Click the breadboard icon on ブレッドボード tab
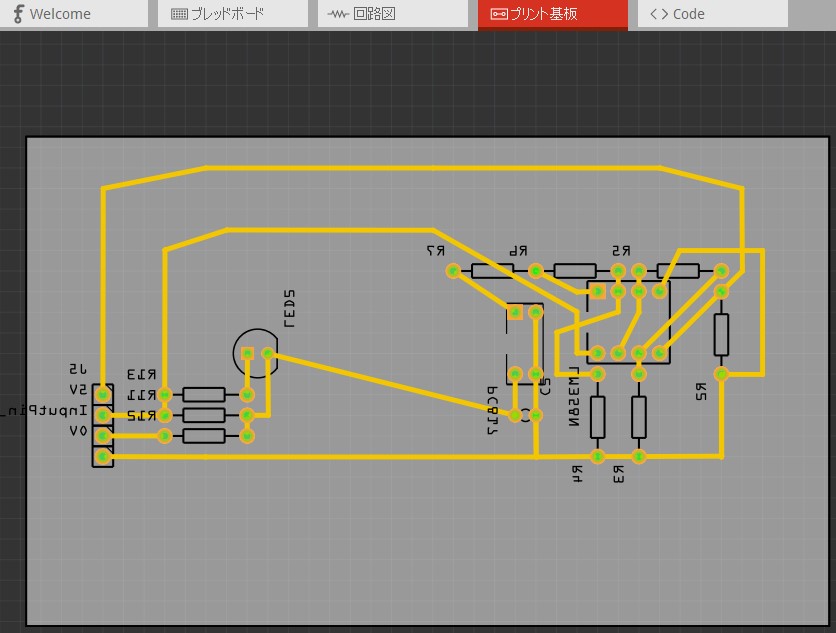The image size is (836, 633). [179, 14]
